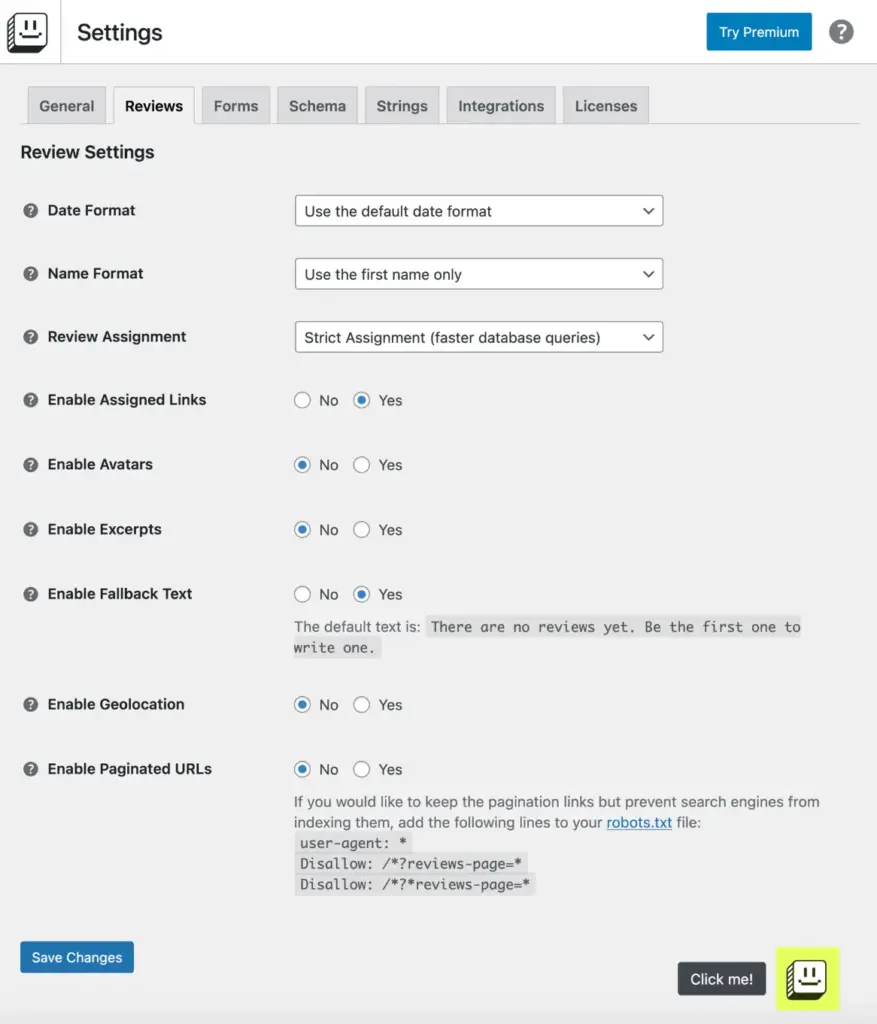
Task: Click the help icon beside Enable Fallback Text
Action: click(29, 593)
